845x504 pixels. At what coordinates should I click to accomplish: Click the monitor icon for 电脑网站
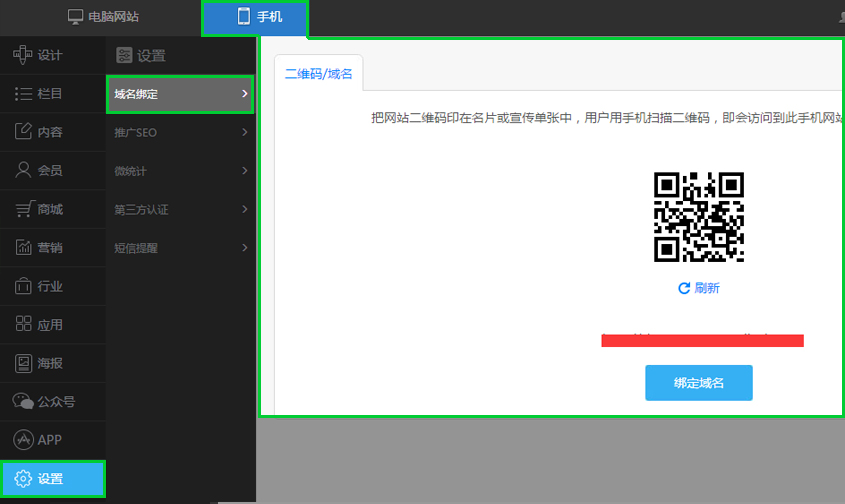75,17
